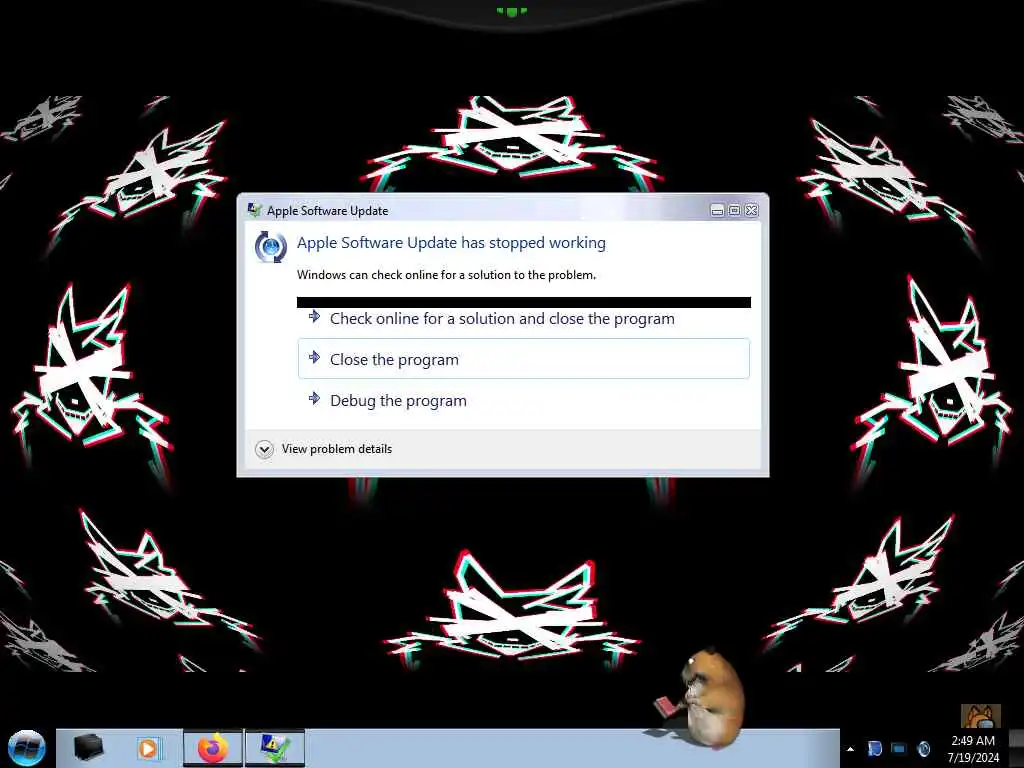
Task: Expand 'View problem details' chevron
Action: pos(264,449)
